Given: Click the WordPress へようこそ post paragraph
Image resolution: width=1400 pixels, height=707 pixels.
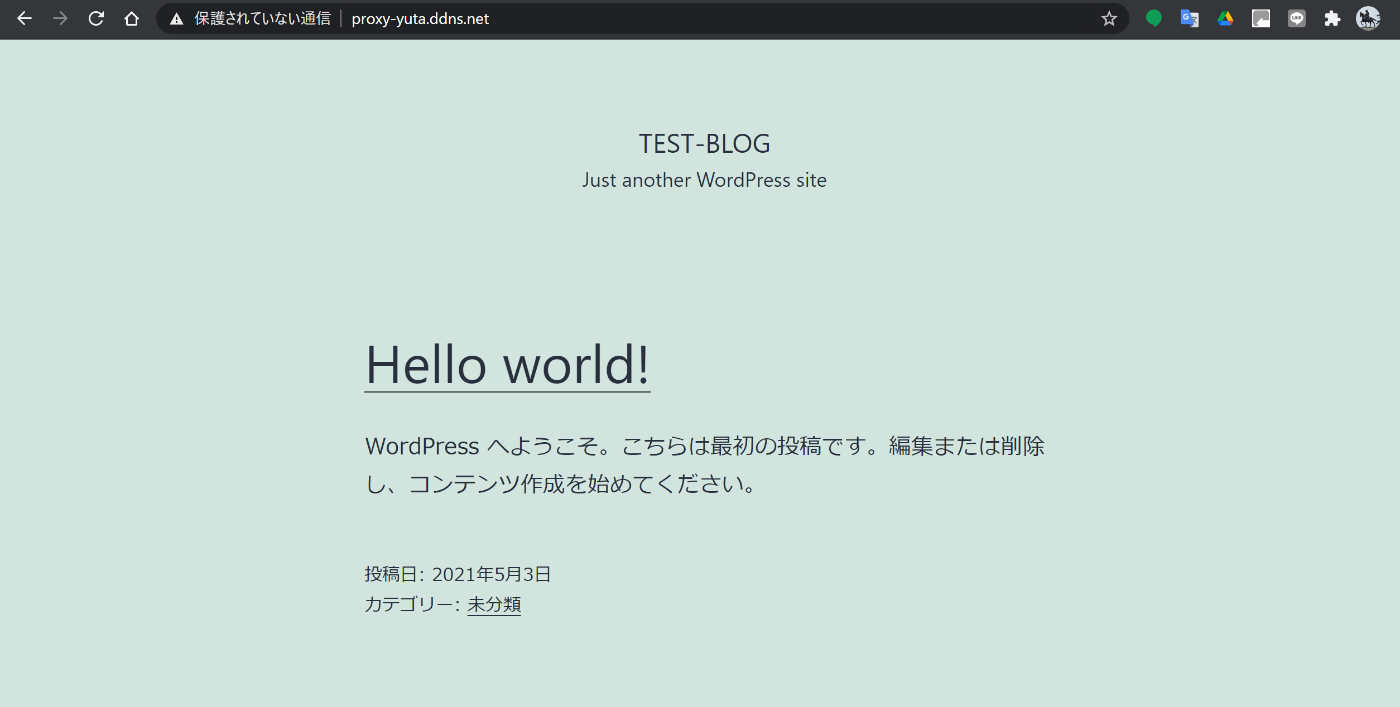Looking at the screenshot, I should tap(705, 465).
